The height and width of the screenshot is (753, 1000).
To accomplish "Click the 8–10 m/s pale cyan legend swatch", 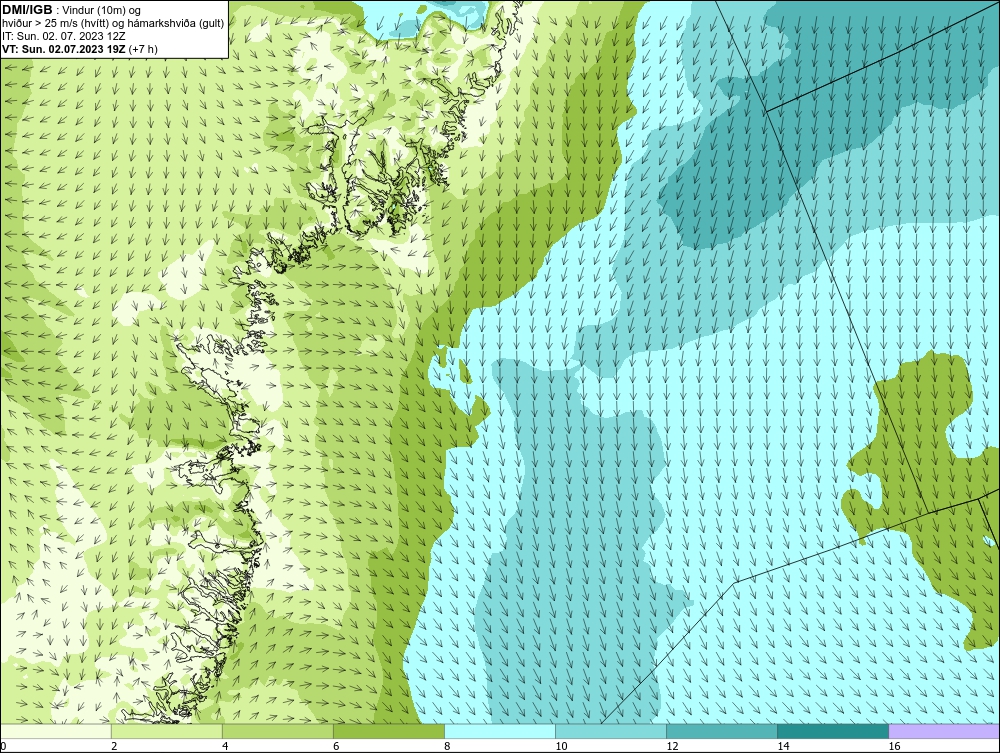I will 499,731.
